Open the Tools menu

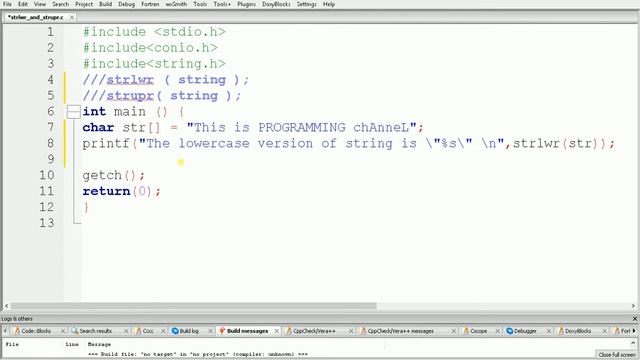pos(200,4)
